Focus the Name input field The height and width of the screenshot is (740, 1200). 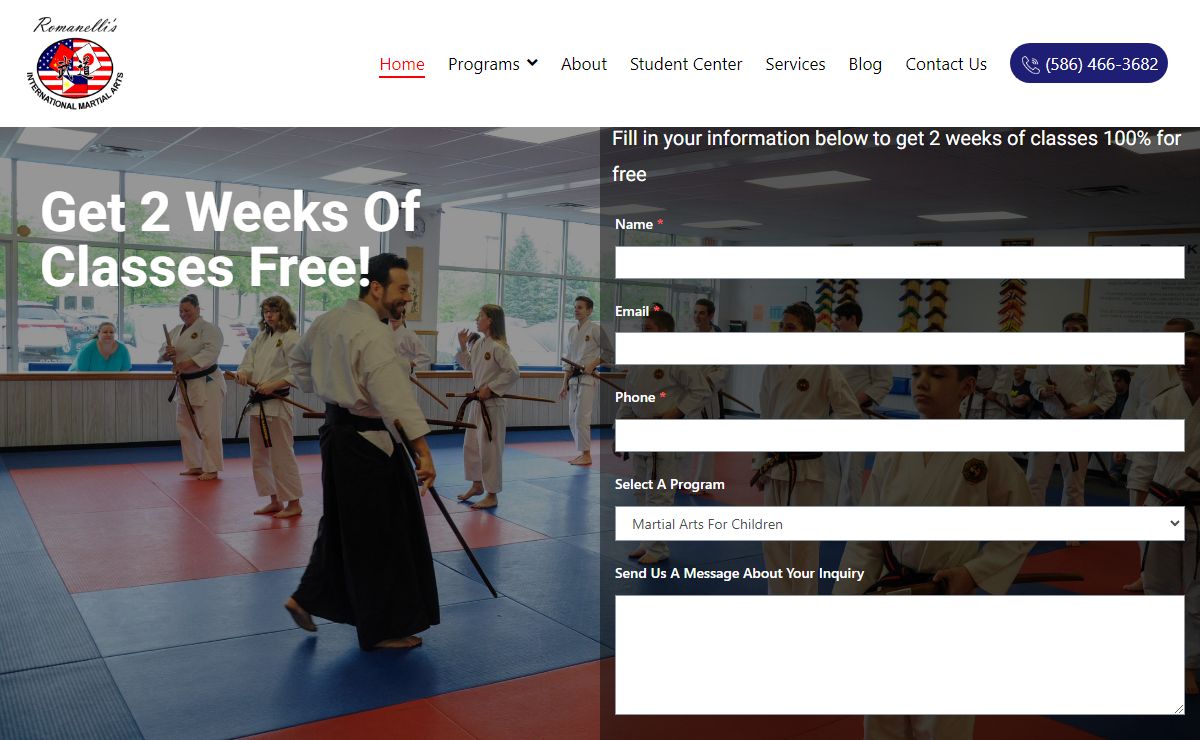click(x=900, y=263)
